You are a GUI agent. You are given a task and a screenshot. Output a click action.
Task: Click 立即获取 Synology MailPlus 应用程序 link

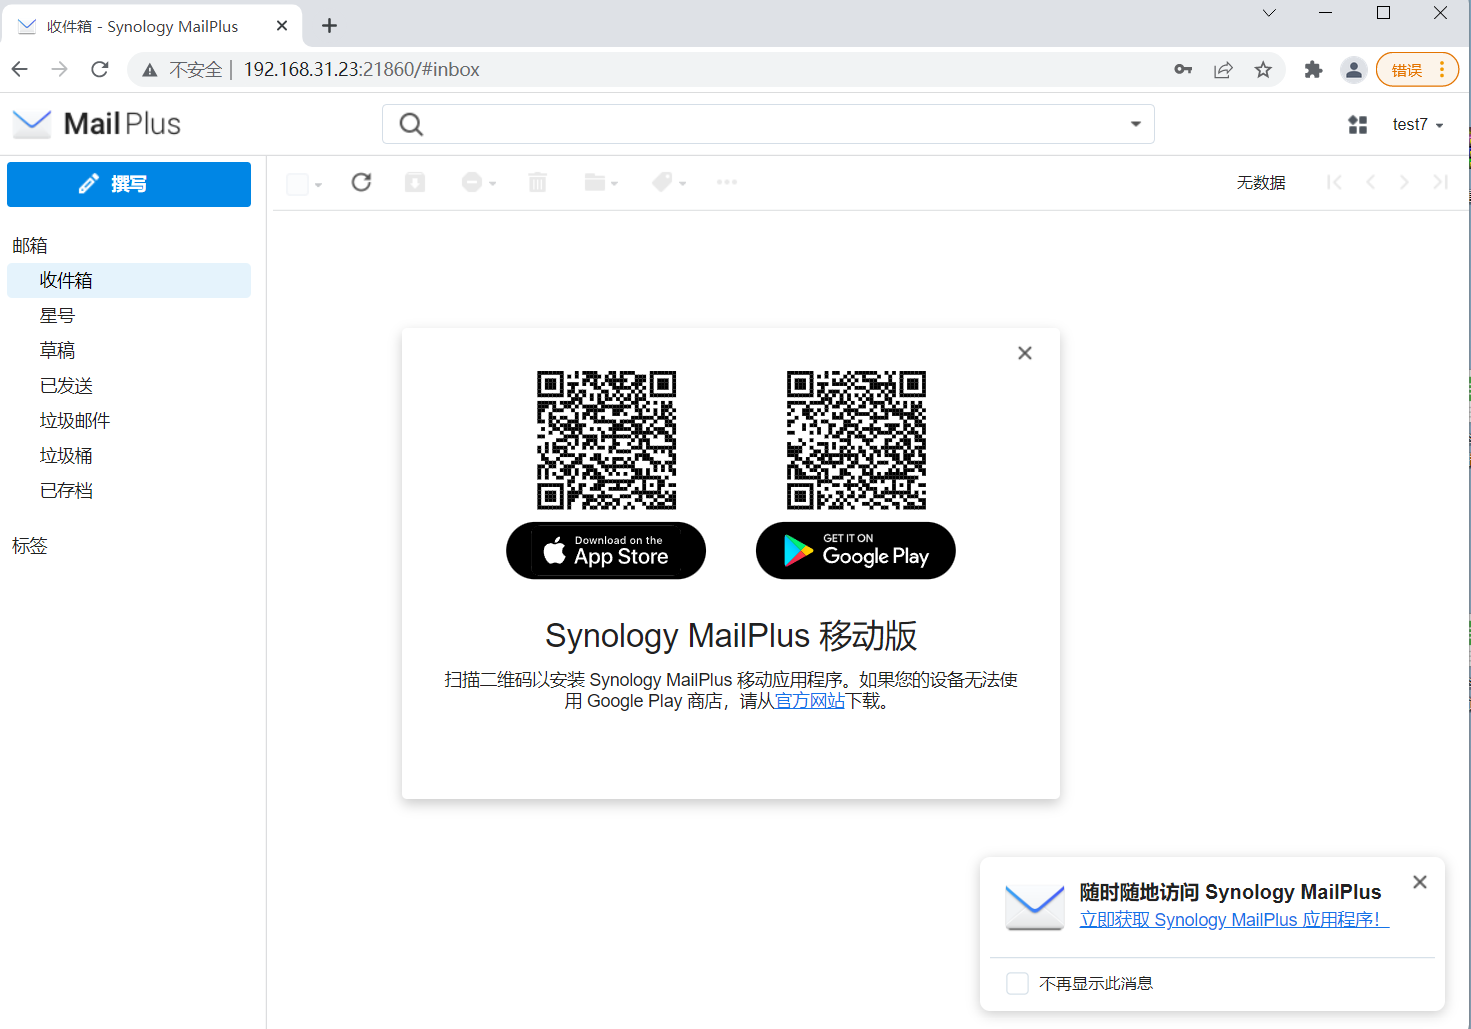pyautogui.click(x=1233, y=920)
